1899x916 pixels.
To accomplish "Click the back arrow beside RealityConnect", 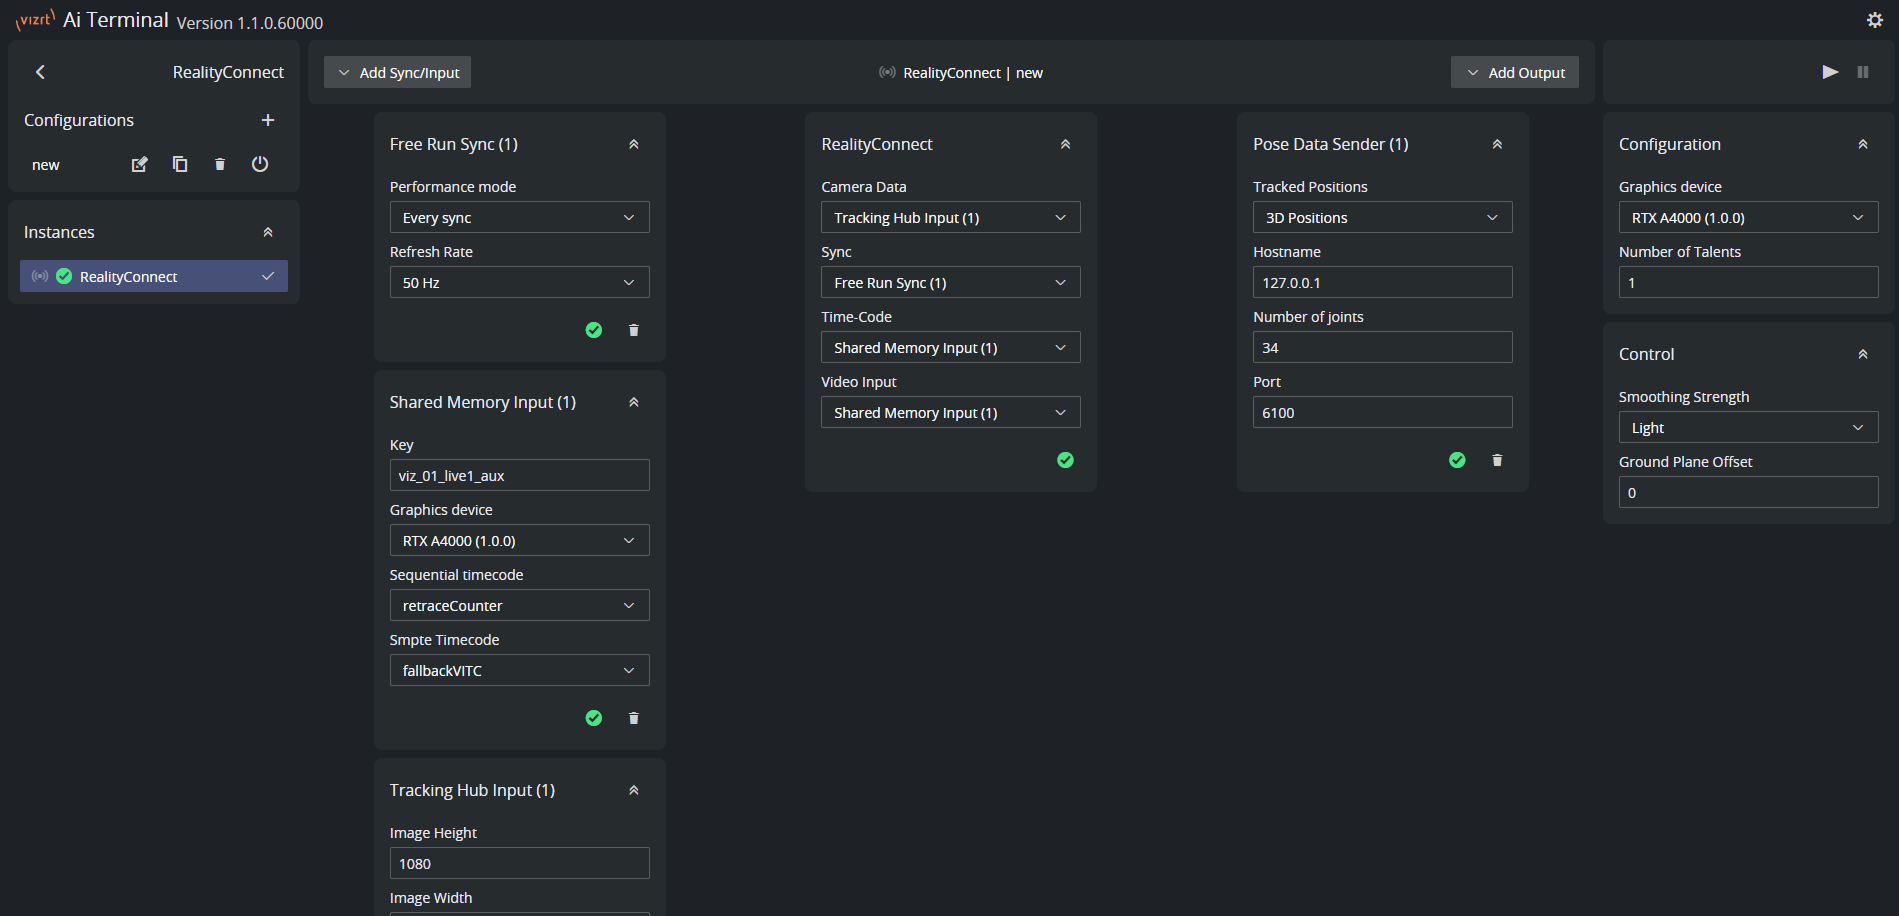I will click(x=40, y=72).
